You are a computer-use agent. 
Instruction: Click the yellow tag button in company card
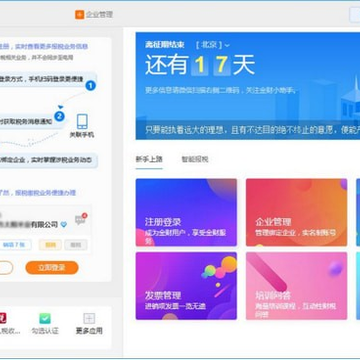tap(50, 245)
